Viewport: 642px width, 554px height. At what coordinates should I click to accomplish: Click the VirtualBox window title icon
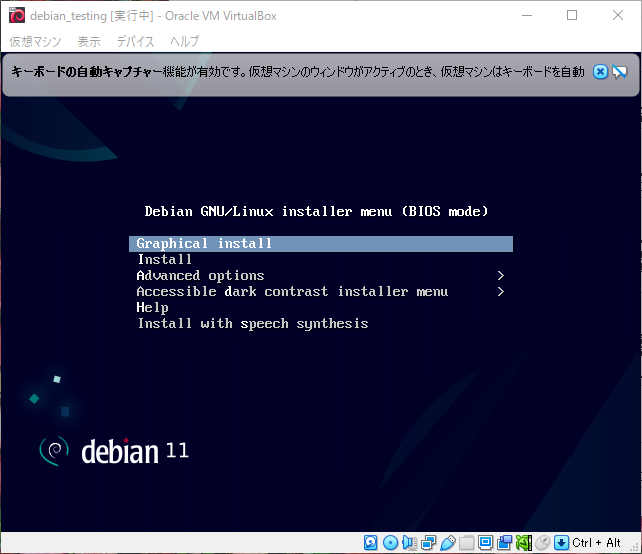(x=17, y=16)
